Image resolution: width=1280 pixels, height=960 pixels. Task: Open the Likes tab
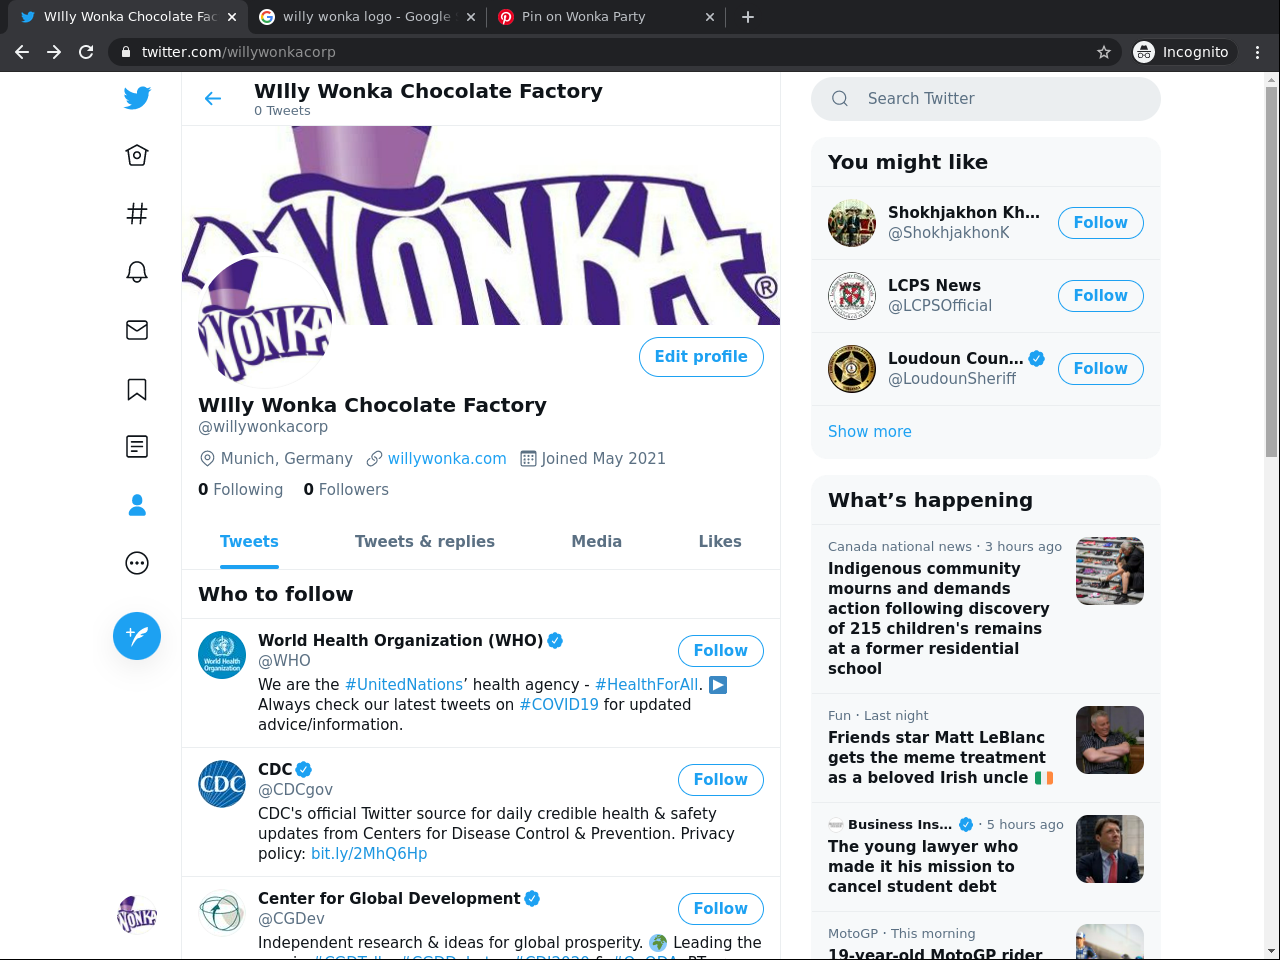tap(720, 541)
